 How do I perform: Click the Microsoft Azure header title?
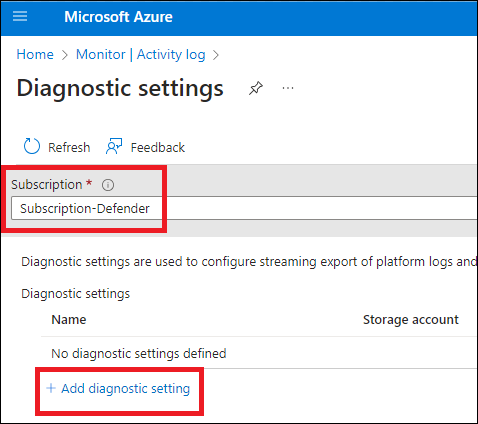[118, 17]
